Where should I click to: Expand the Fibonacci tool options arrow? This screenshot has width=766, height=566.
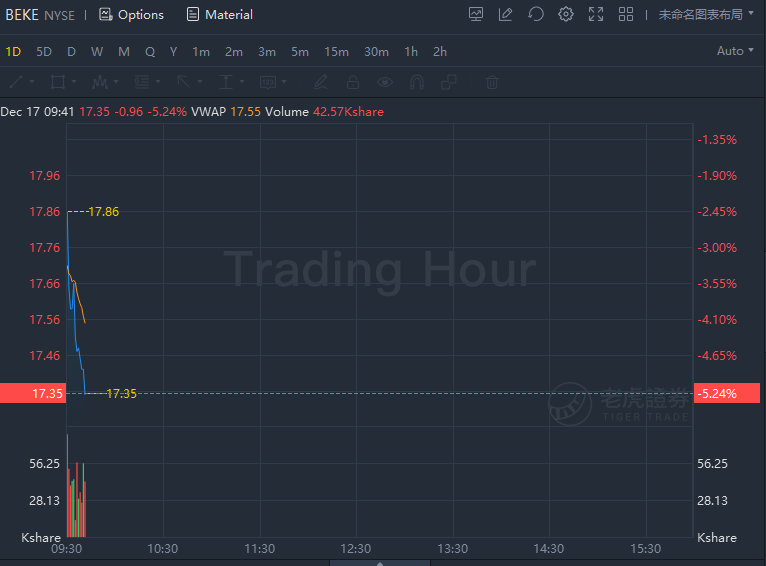pyautogui.click(x=158, y=82)
